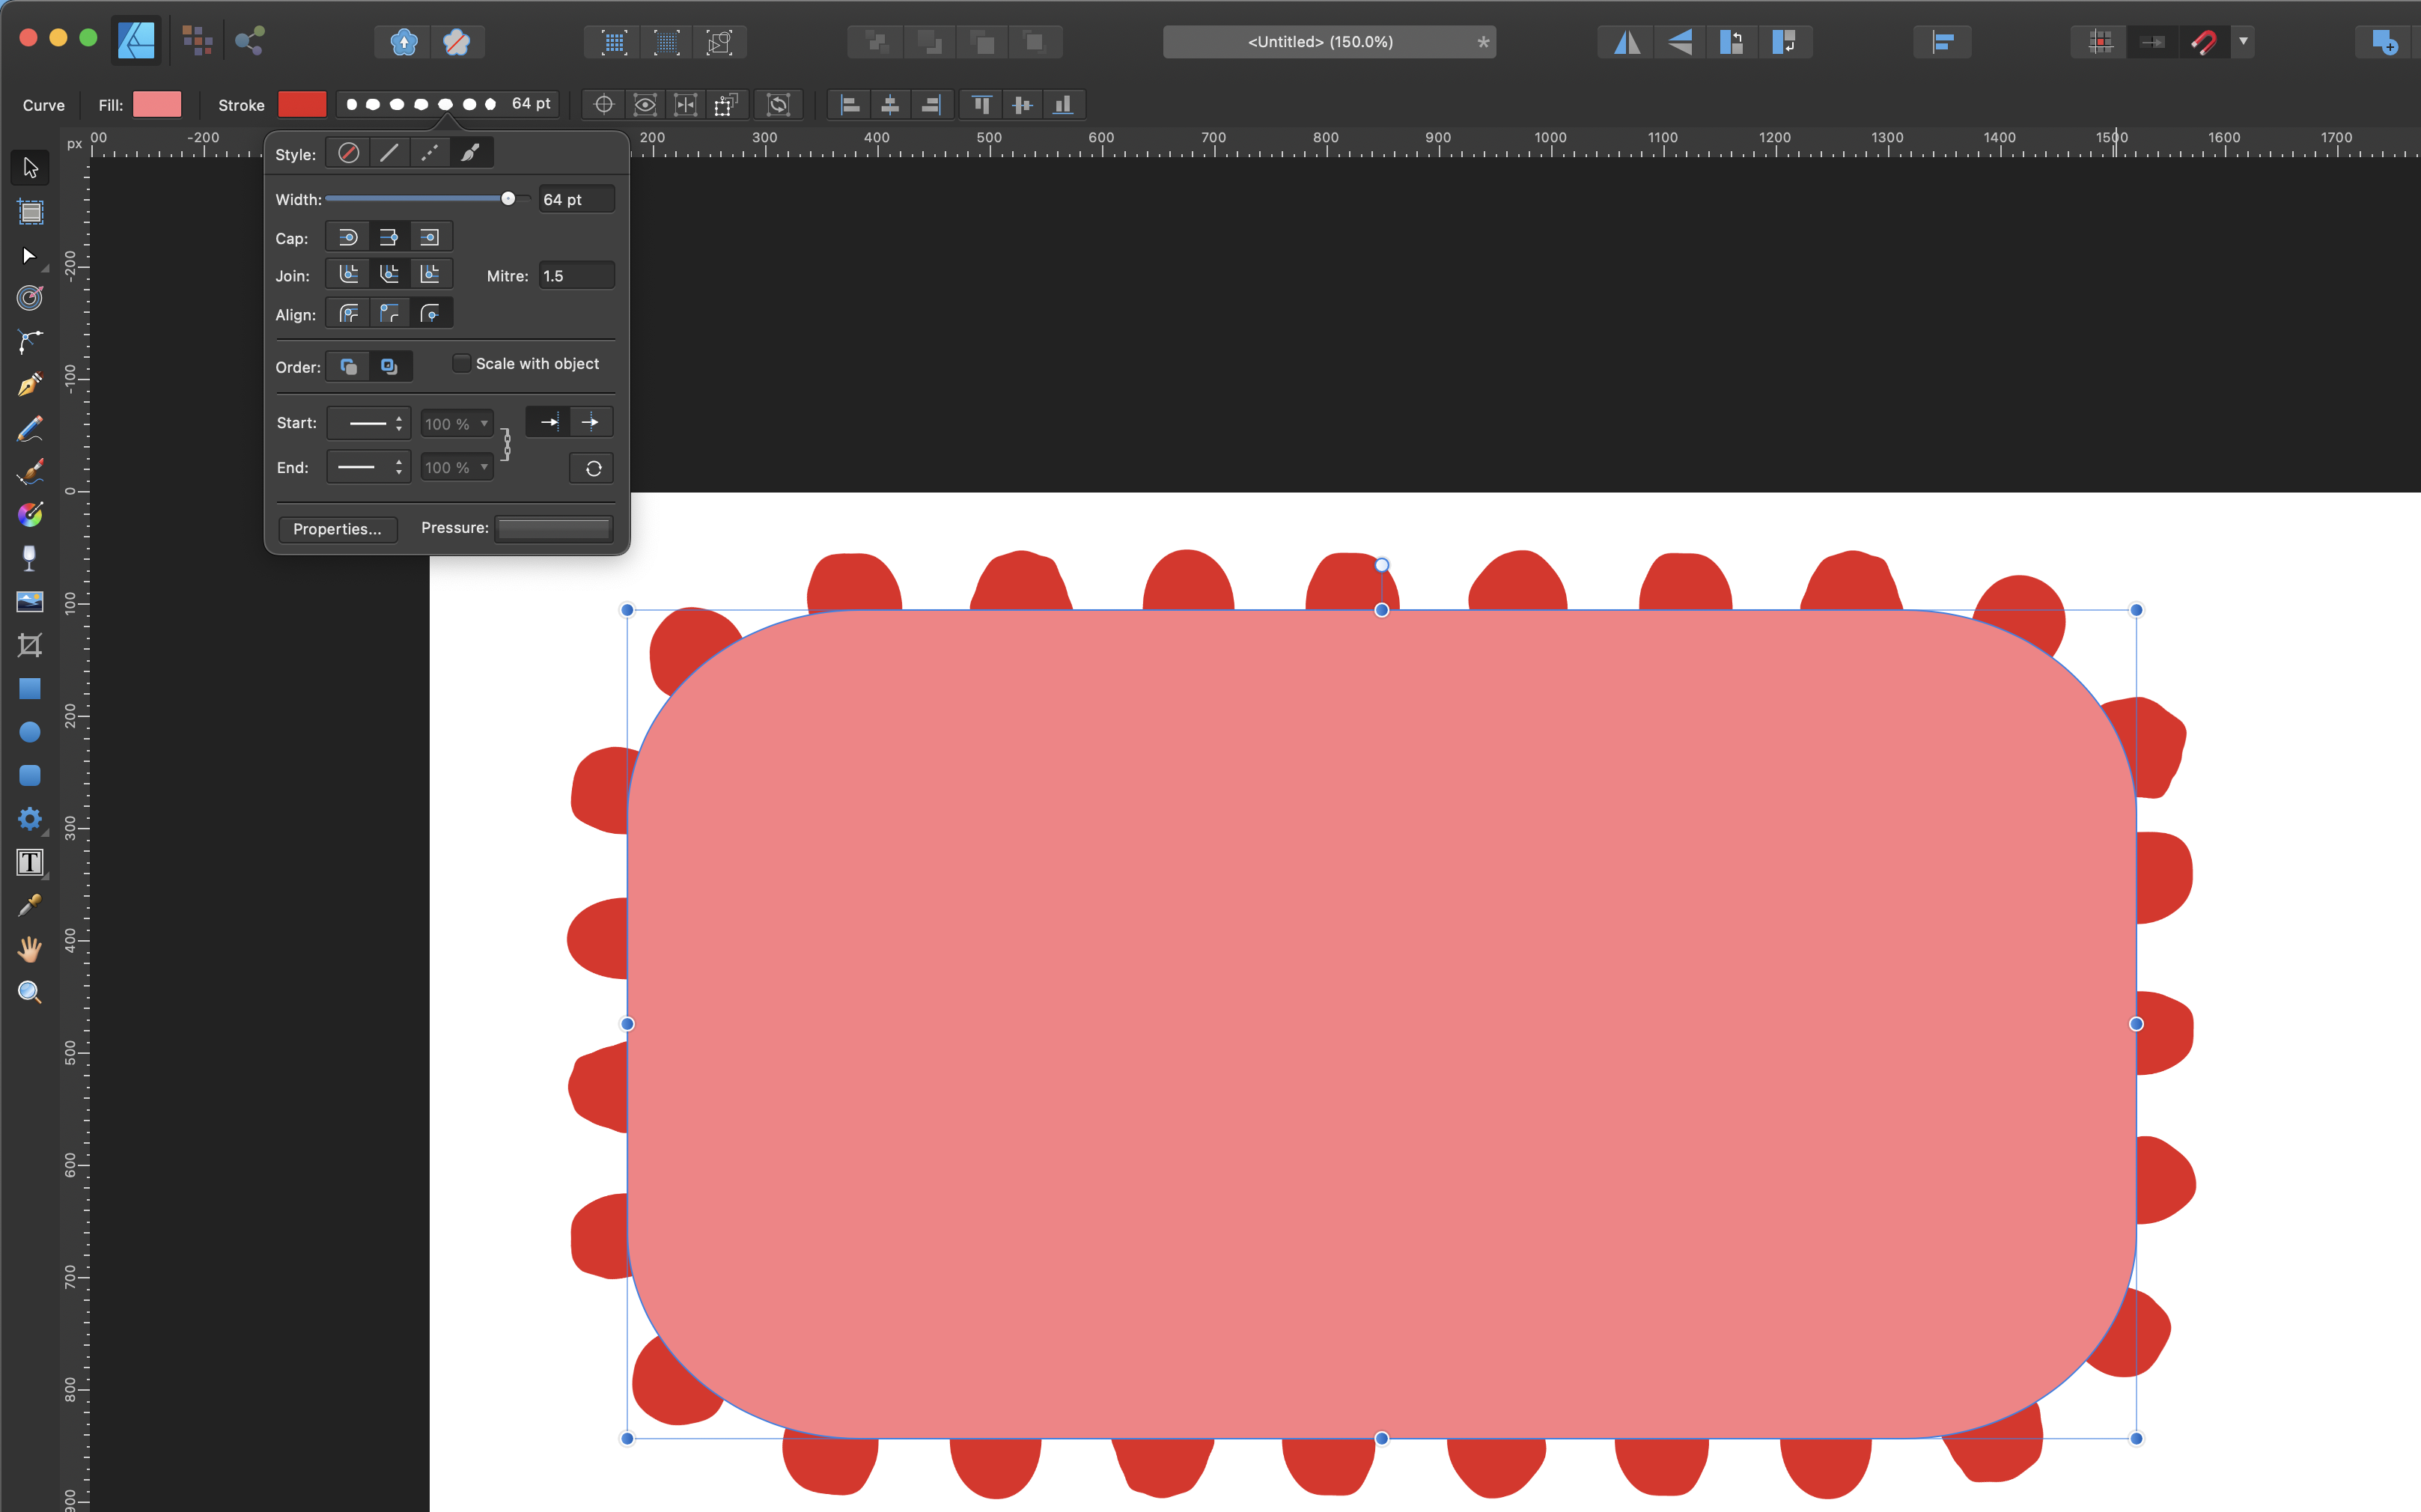Click Align Left in context toolbar
The width and height of the screenshot is (2421, 1512).
(850, 104)
